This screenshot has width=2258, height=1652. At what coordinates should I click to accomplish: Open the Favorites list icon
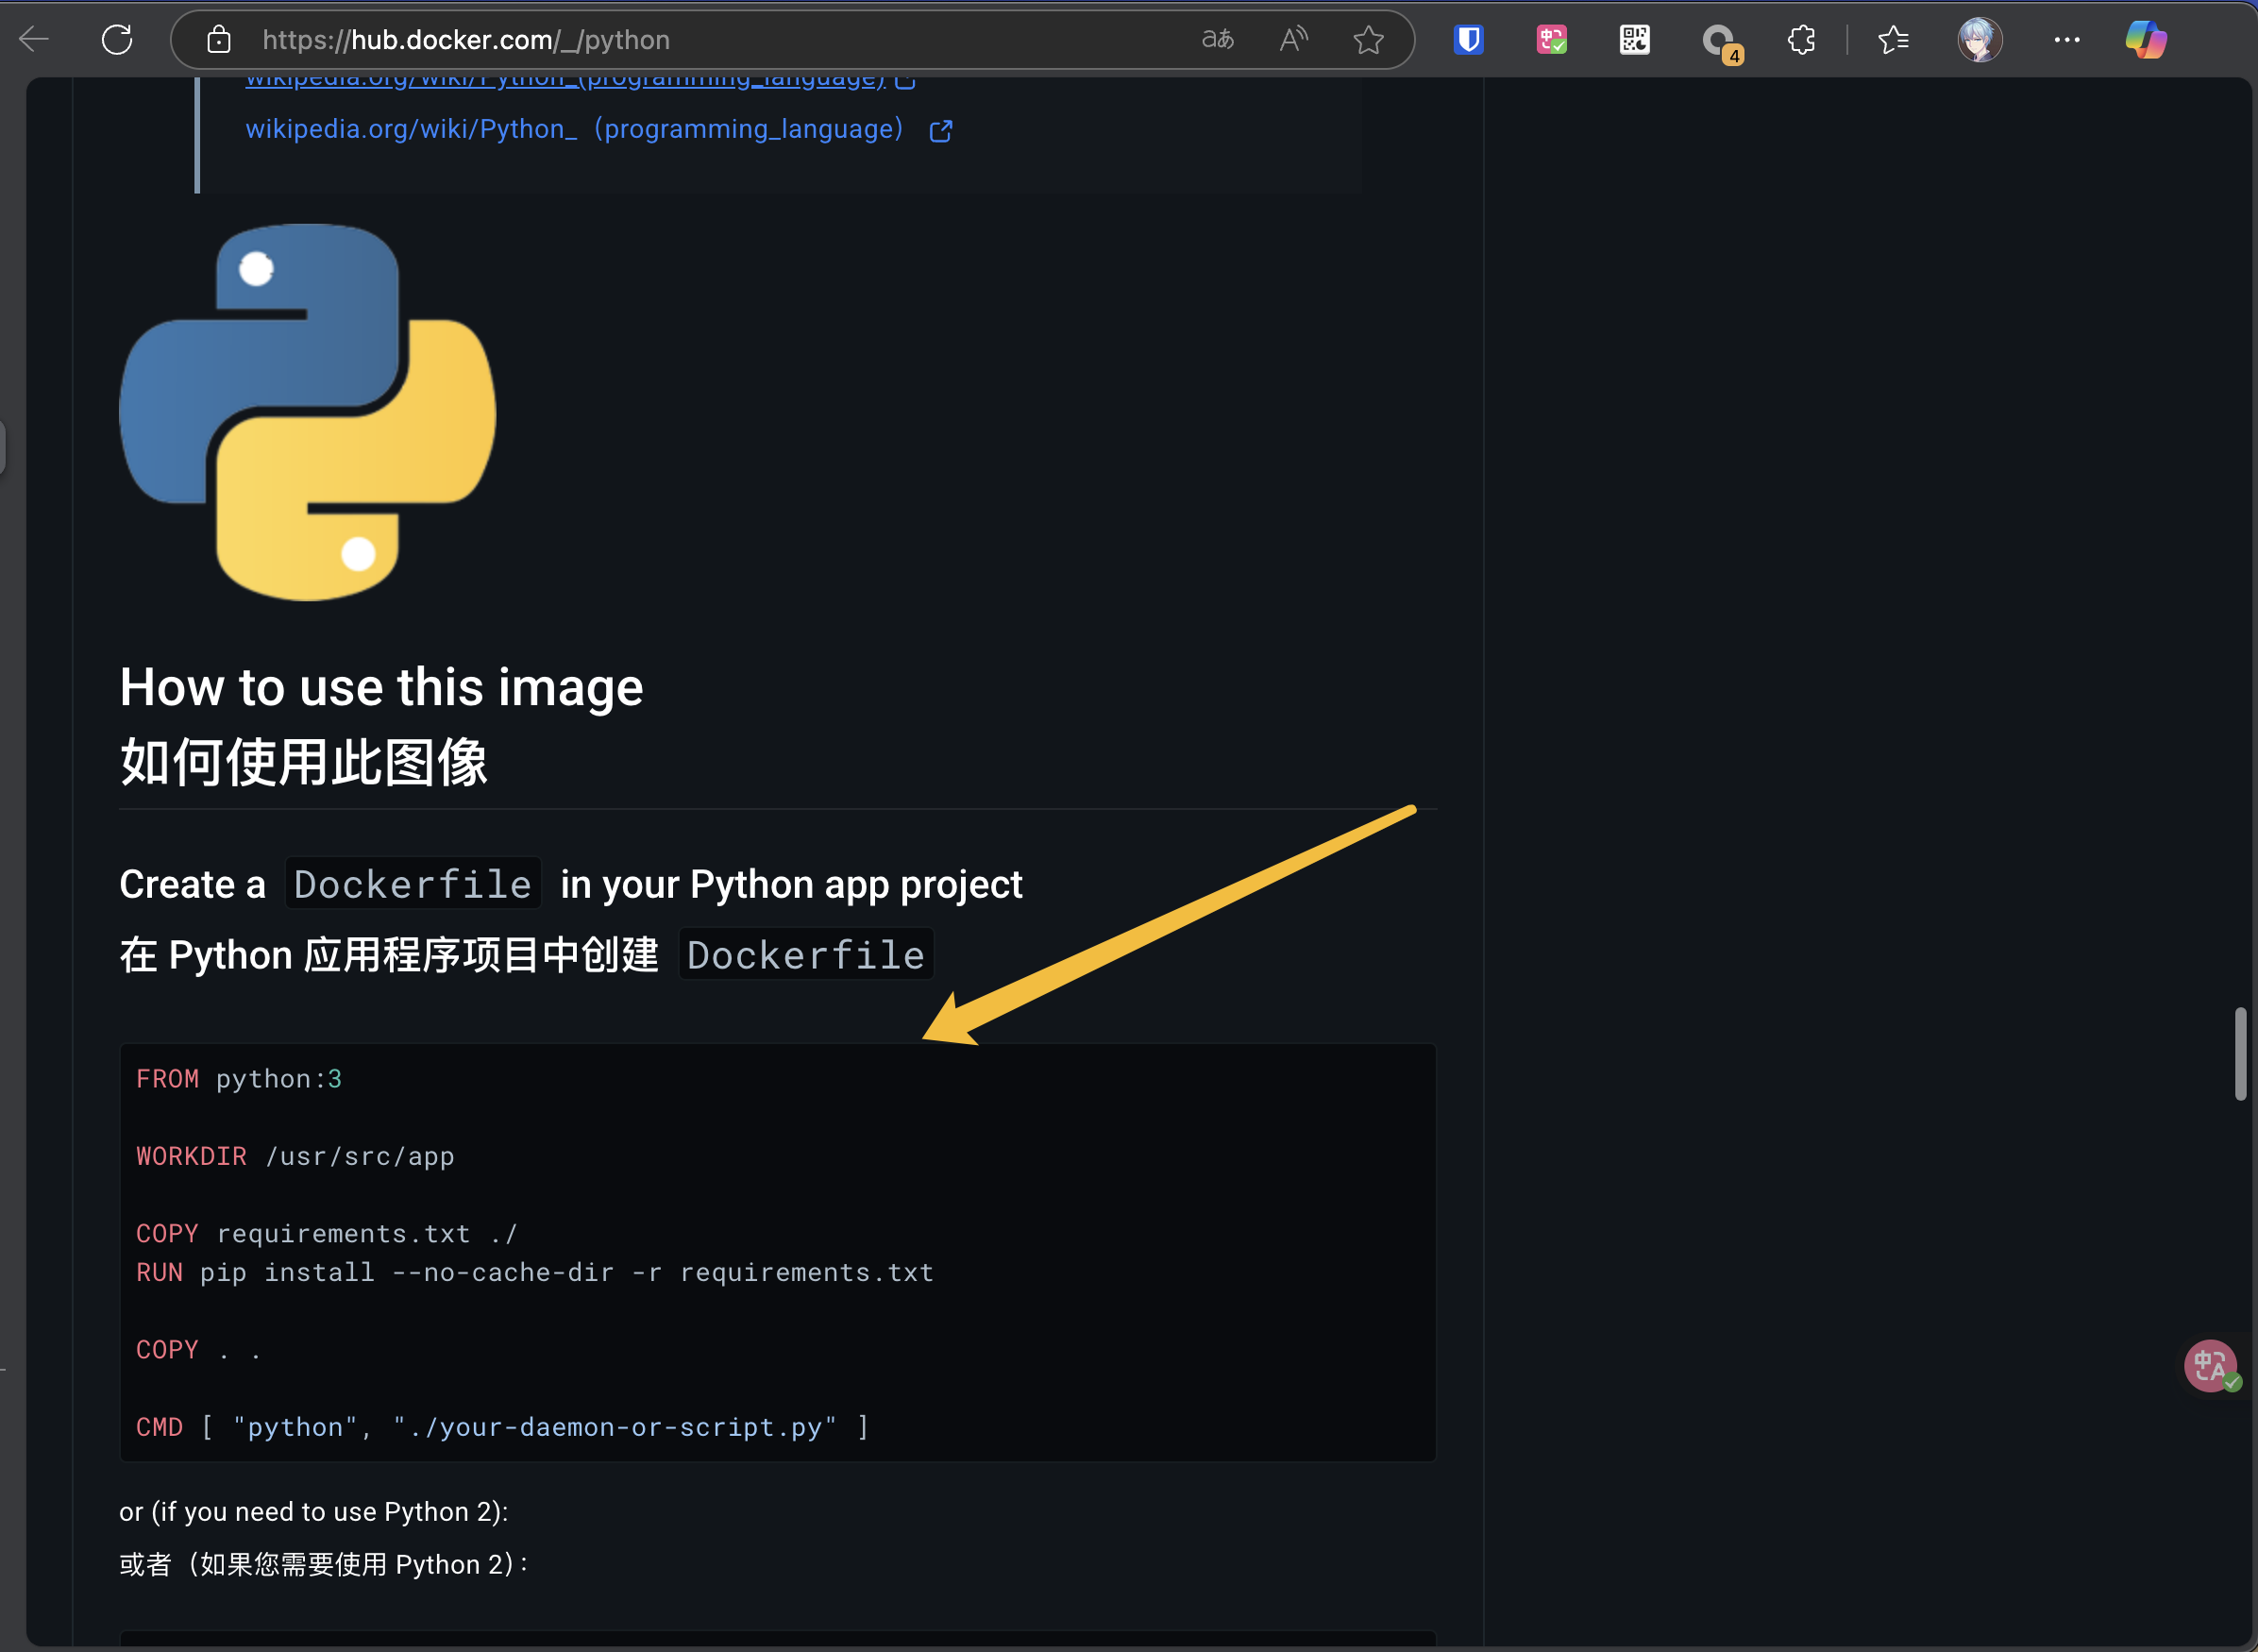click(1893, 40)
